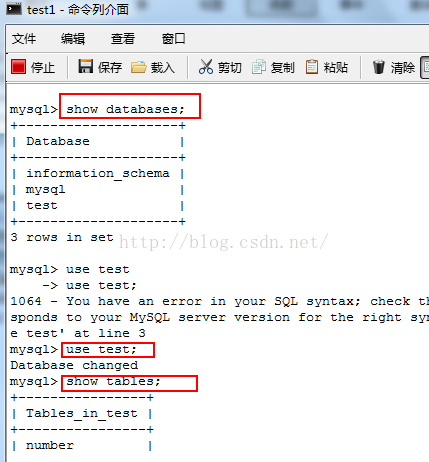Open the 编辑 (Edit) menu
This screenshot has height=462, width=429.
click(73, 39)
